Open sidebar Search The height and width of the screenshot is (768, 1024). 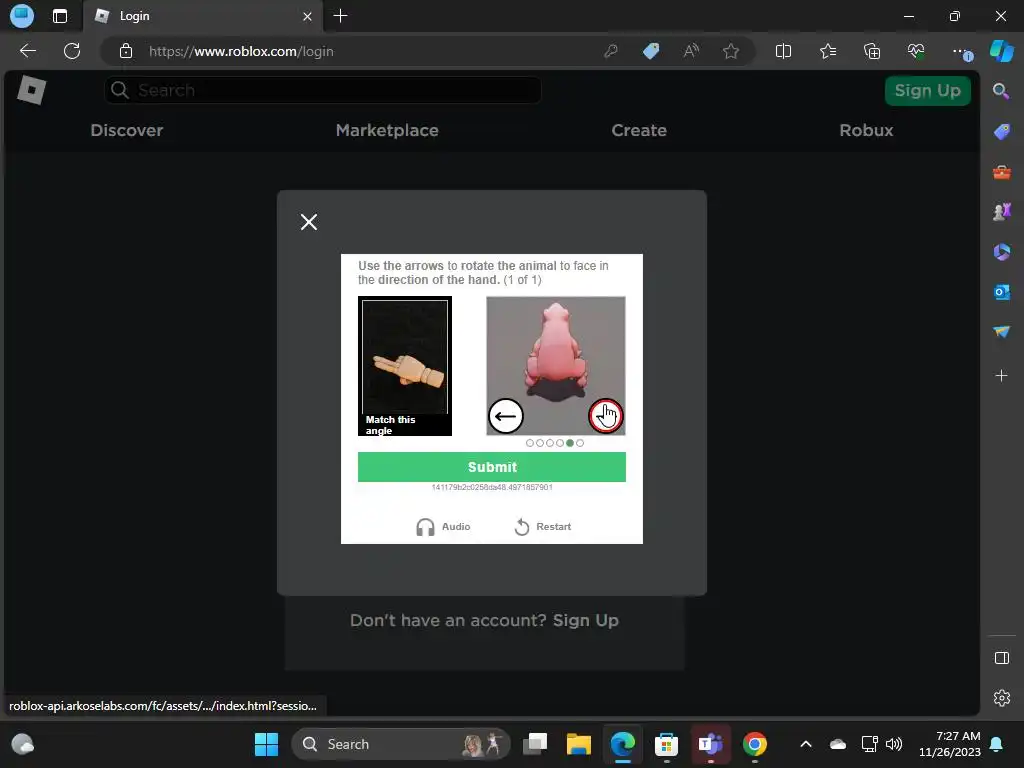1001,91
